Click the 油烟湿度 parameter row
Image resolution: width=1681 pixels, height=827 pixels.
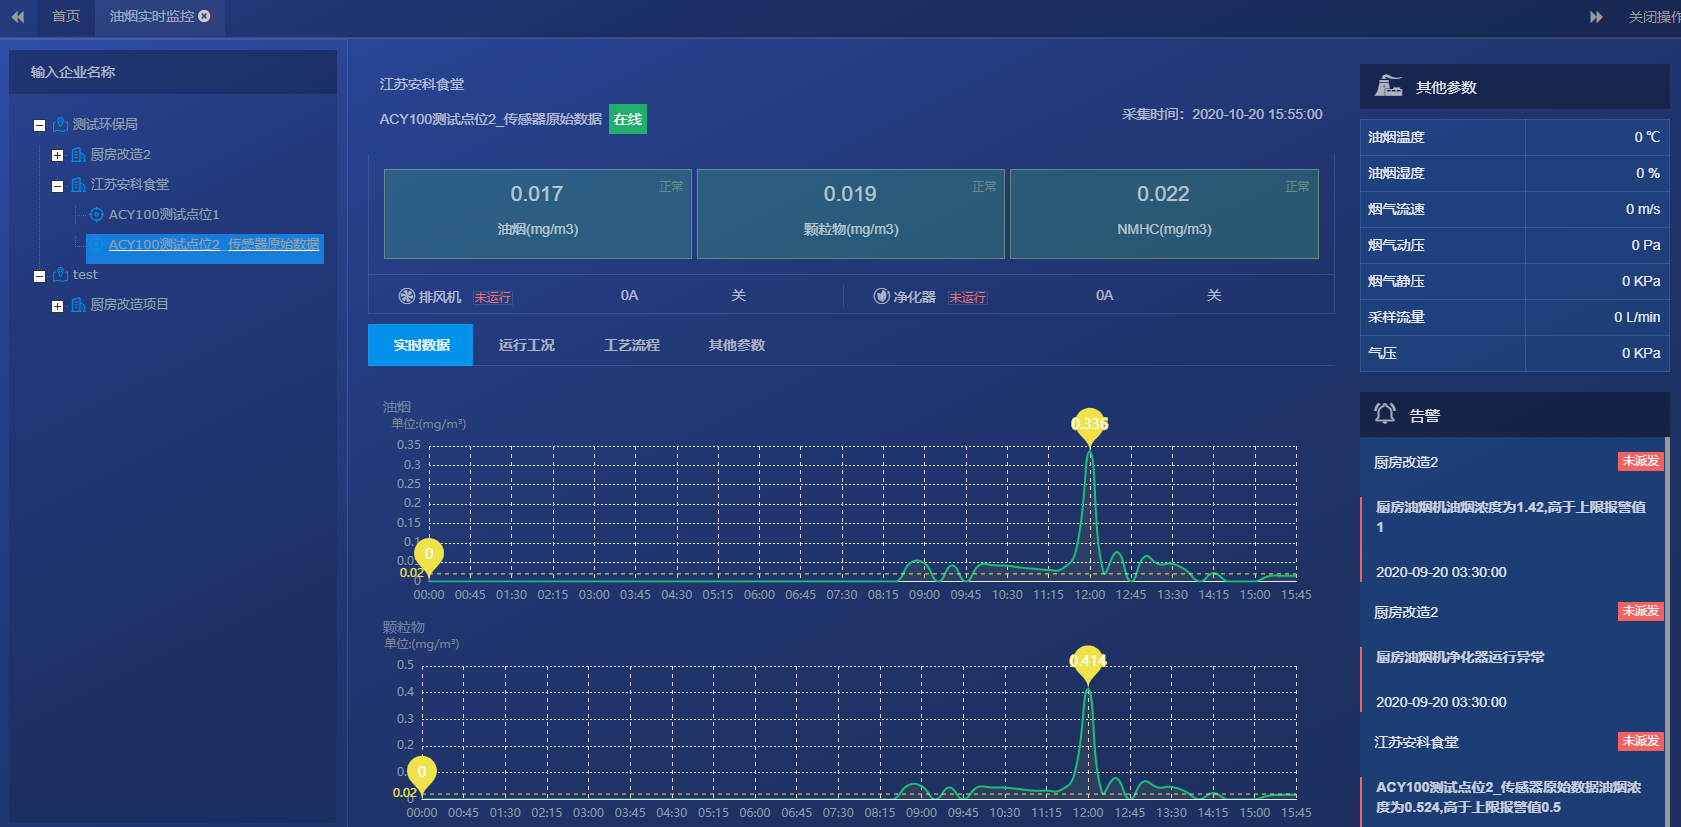click(1515, 173)
